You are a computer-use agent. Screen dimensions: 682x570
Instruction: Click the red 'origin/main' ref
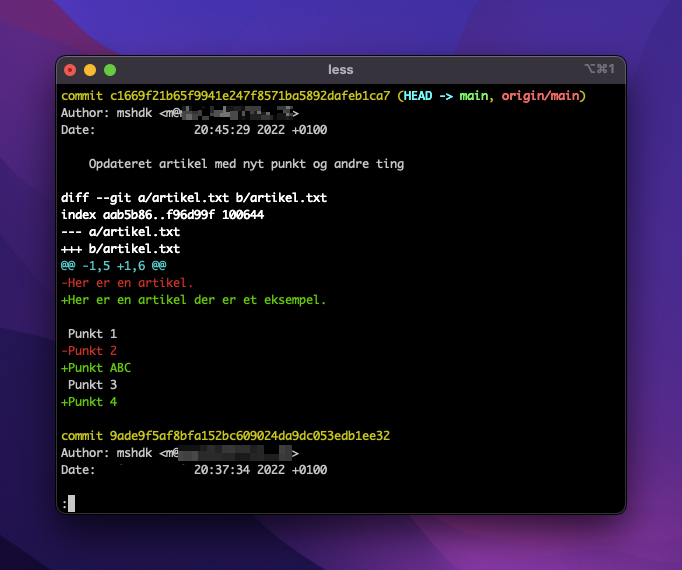click(540, 96)
